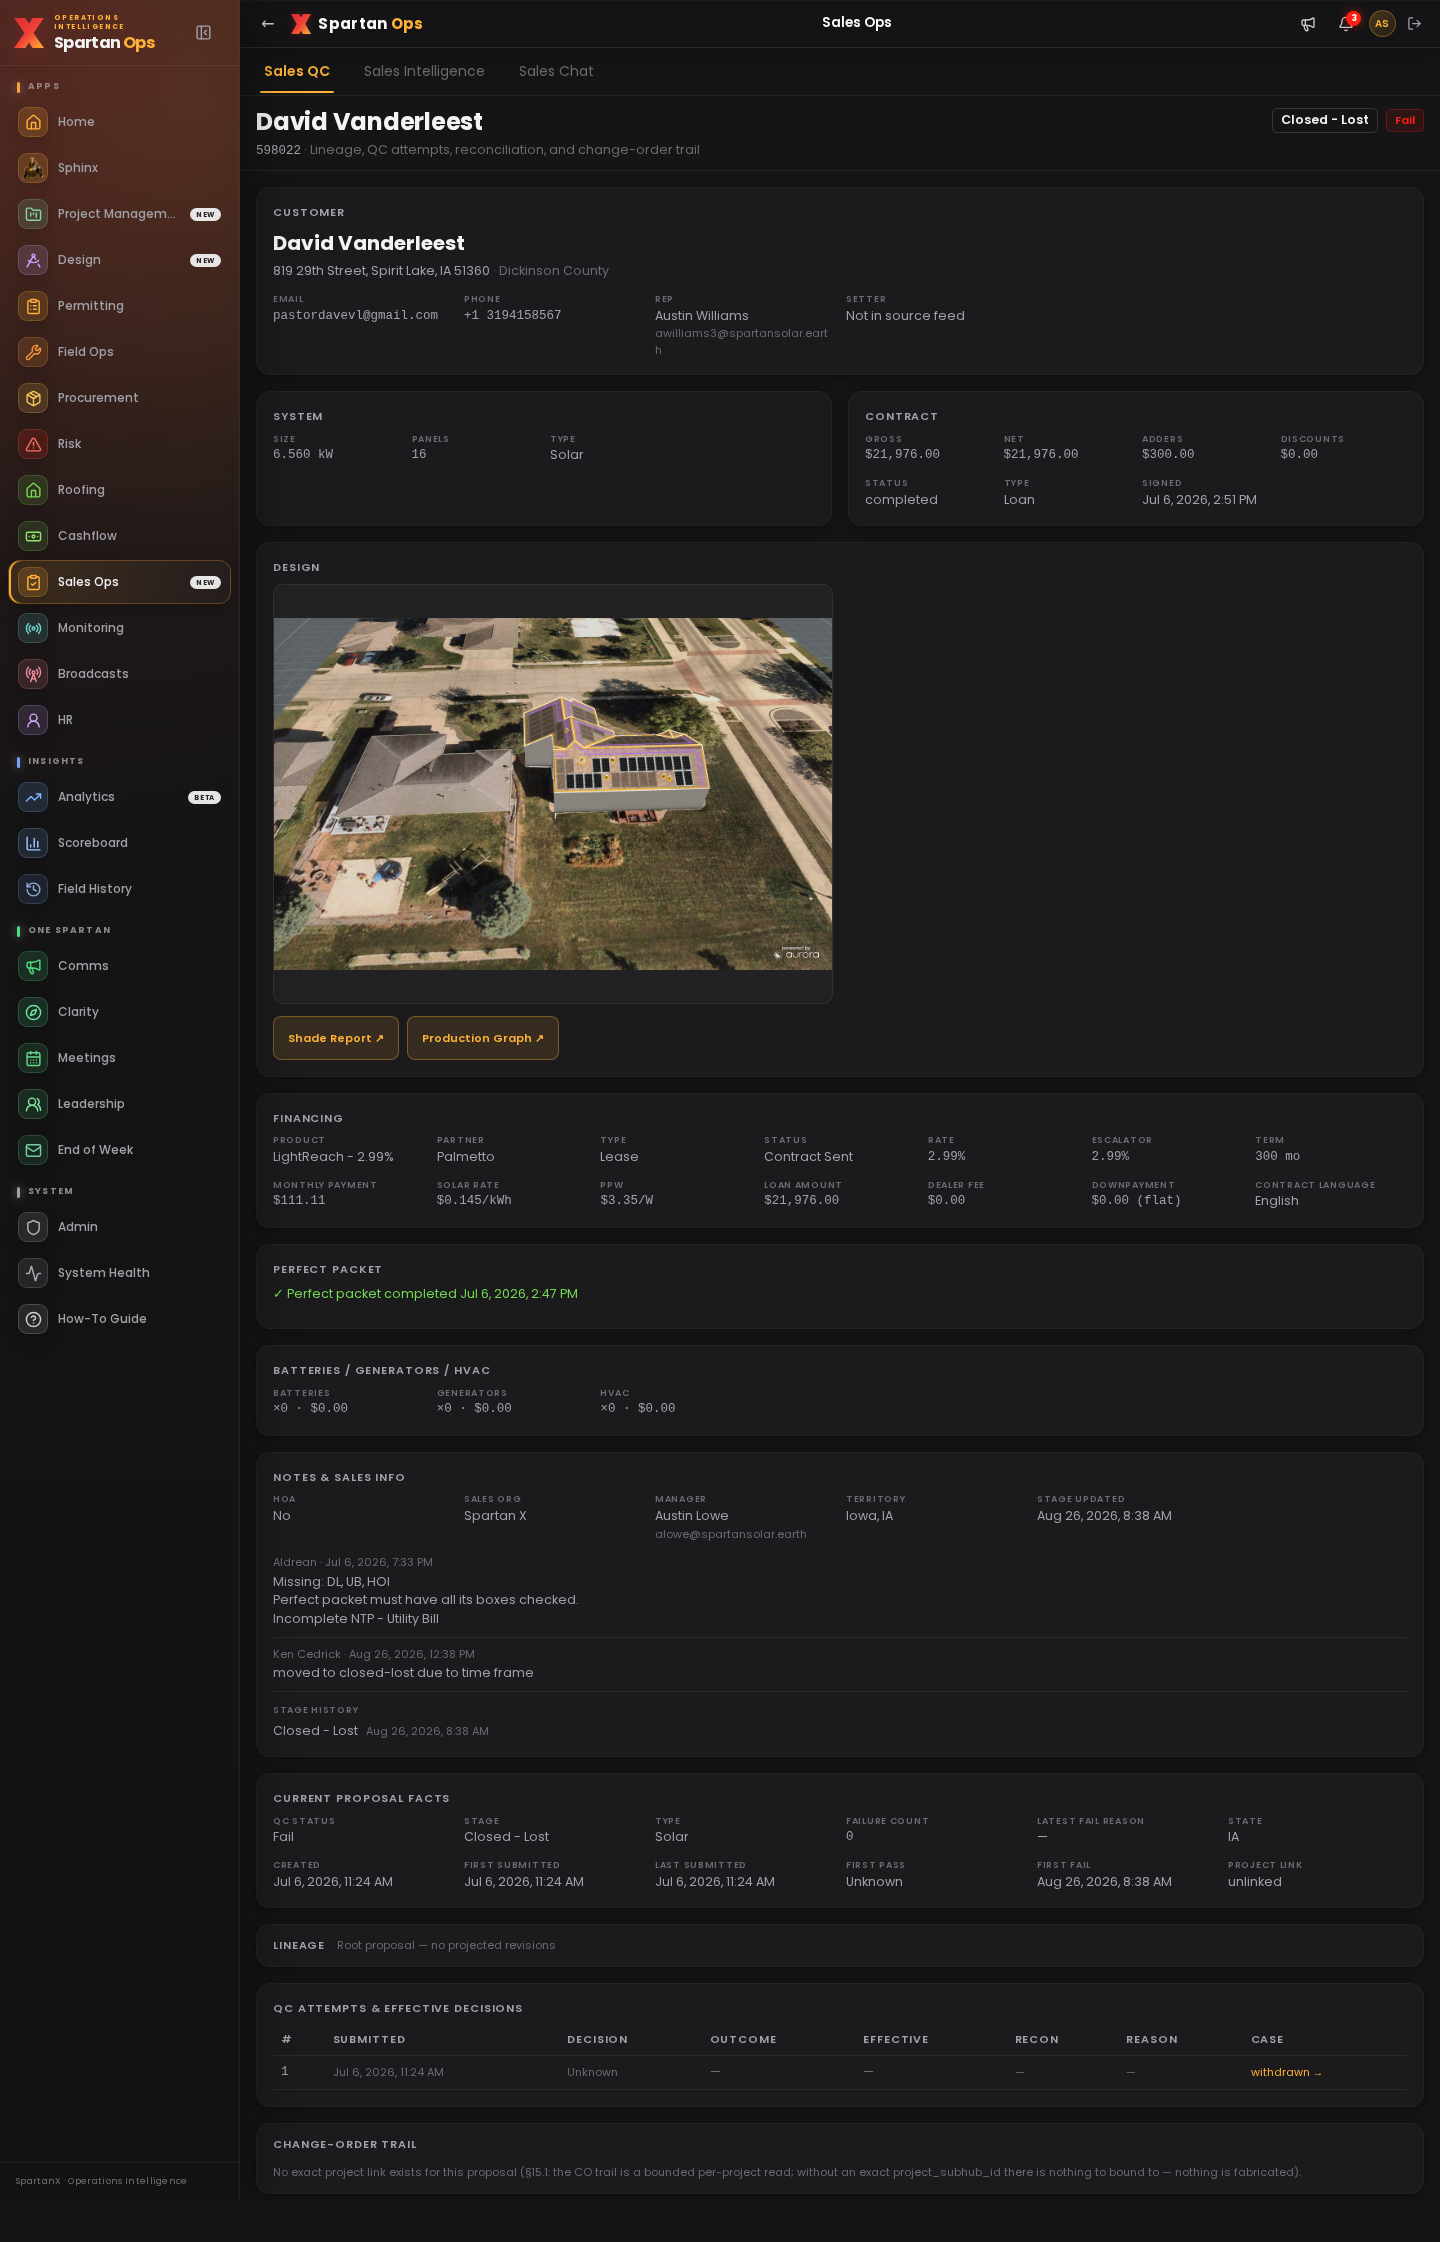Open Analytics insights
This screenshot has height=2242, width=1440.
tap(120, 797)
